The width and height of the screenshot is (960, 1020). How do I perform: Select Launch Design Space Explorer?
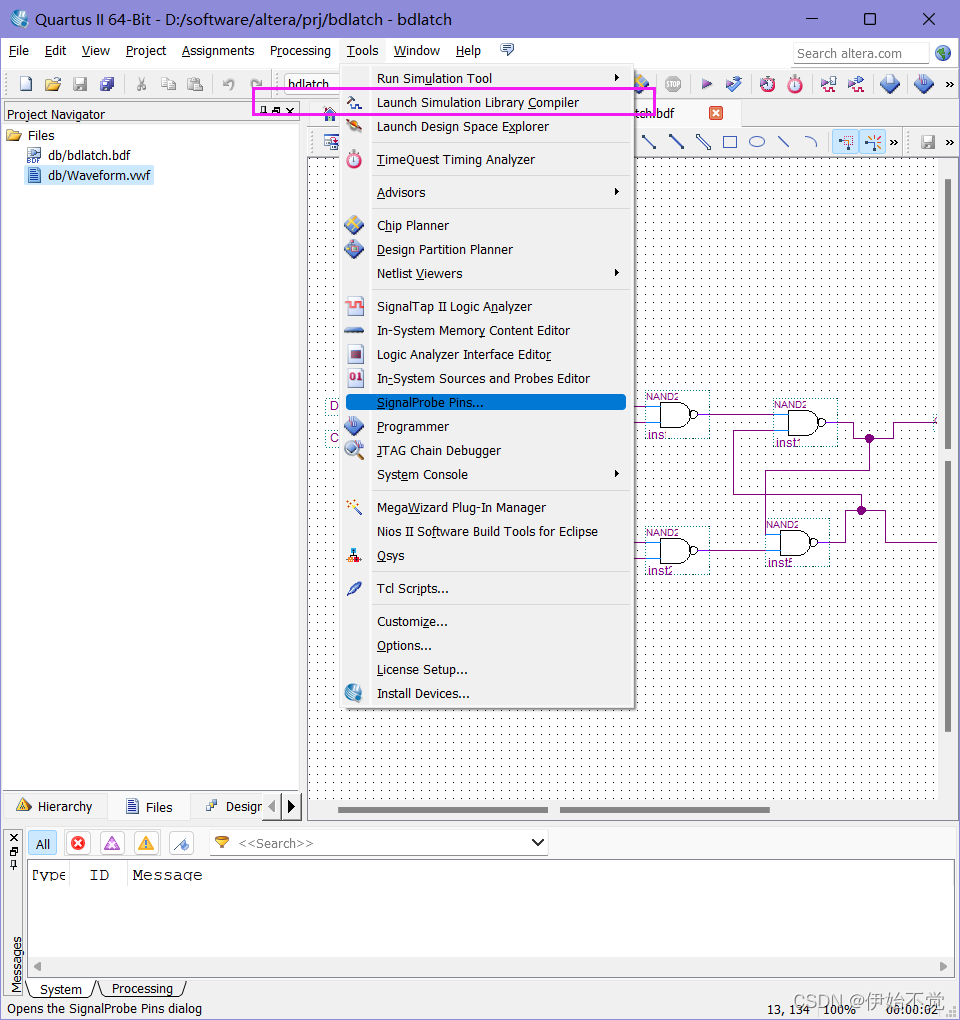pos(486,127)
